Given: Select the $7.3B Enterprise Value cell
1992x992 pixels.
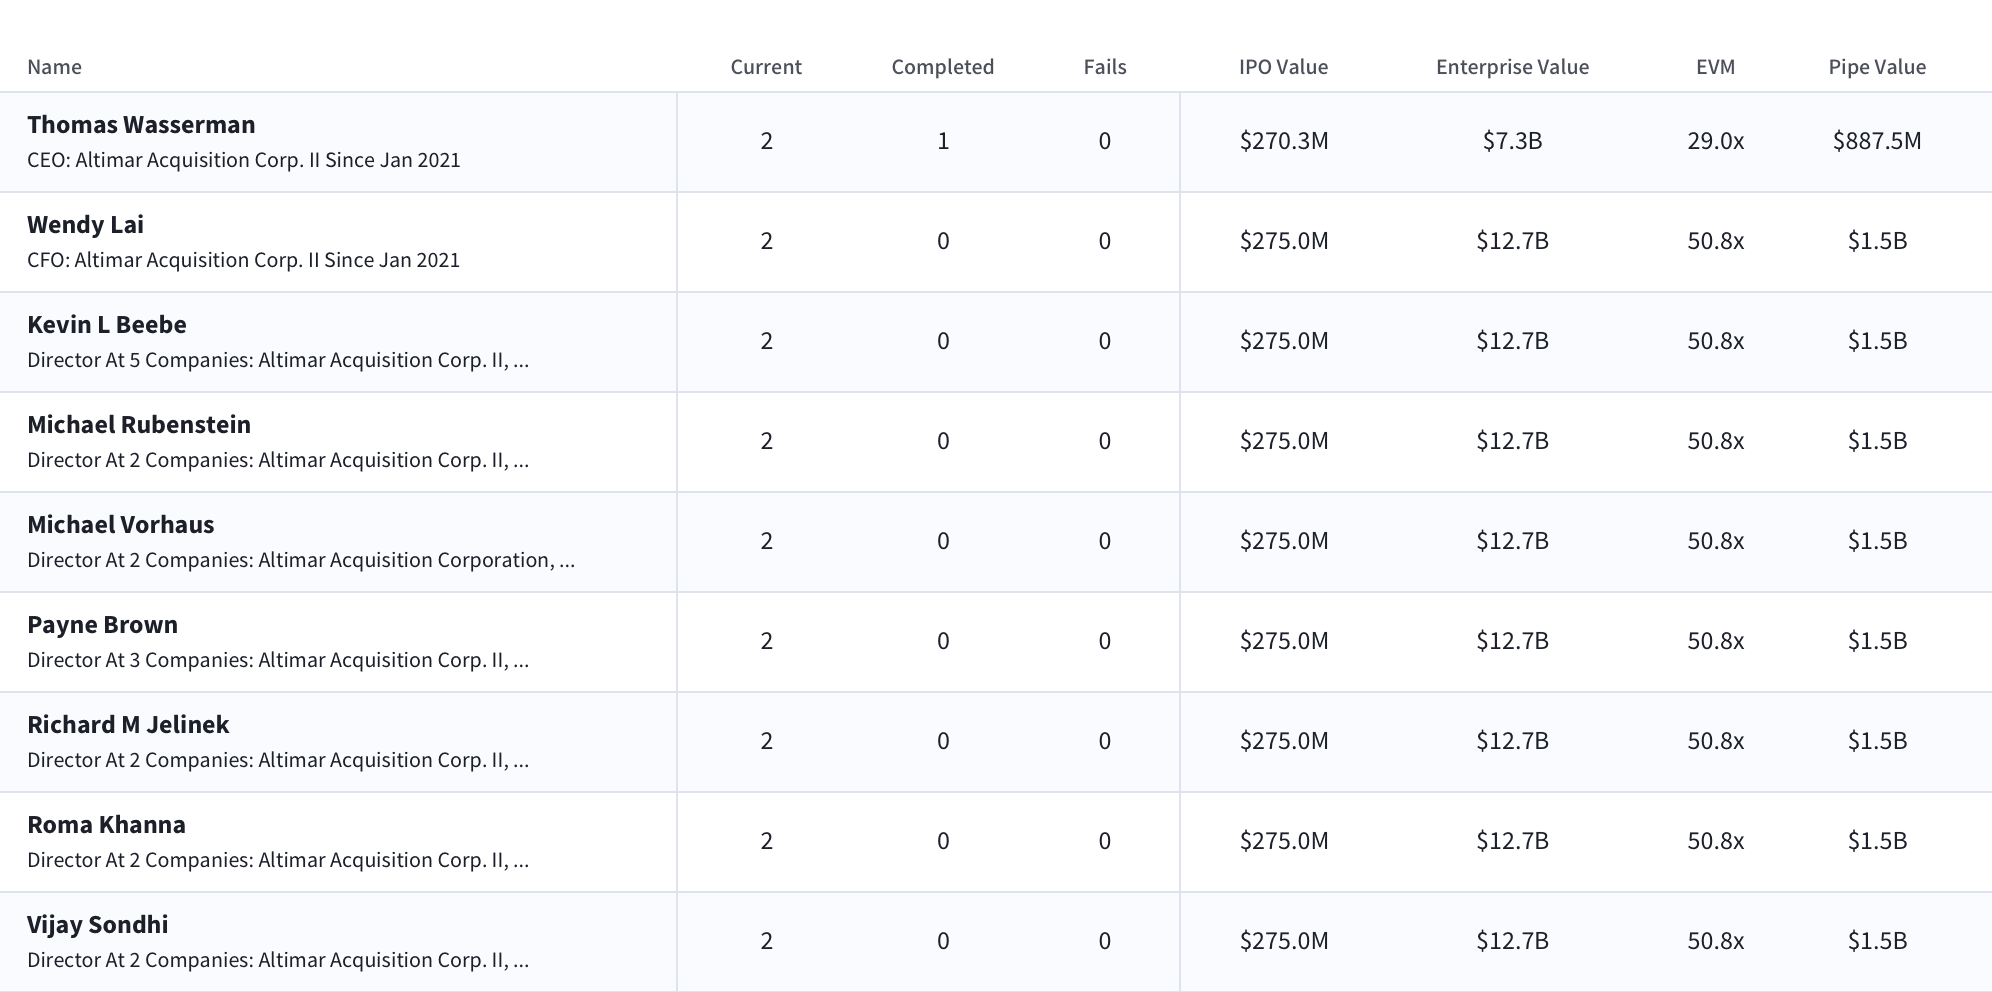Looking at the screenshot, I should [1513, 141].
